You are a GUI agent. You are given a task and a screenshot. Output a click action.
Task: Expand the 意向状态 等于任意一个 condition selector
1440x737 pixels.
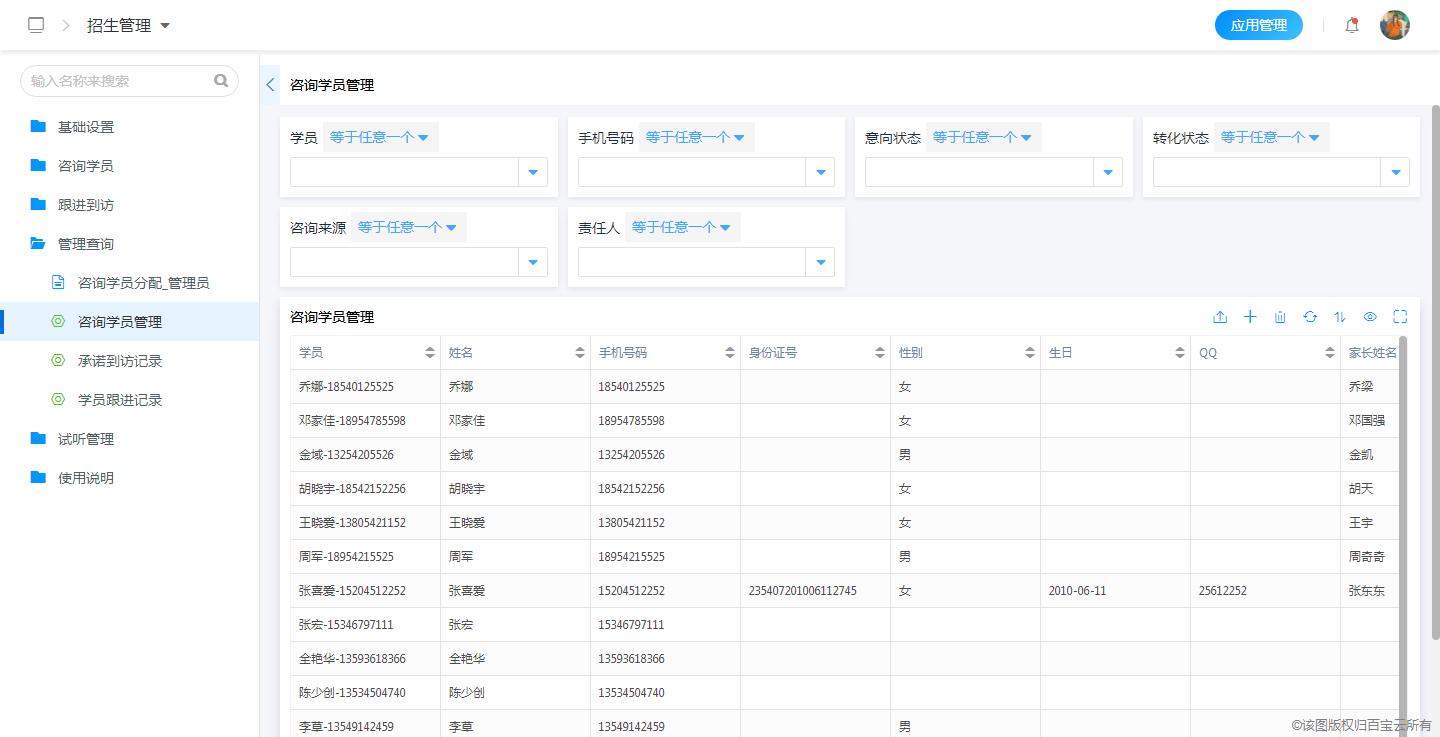point(983,136)
